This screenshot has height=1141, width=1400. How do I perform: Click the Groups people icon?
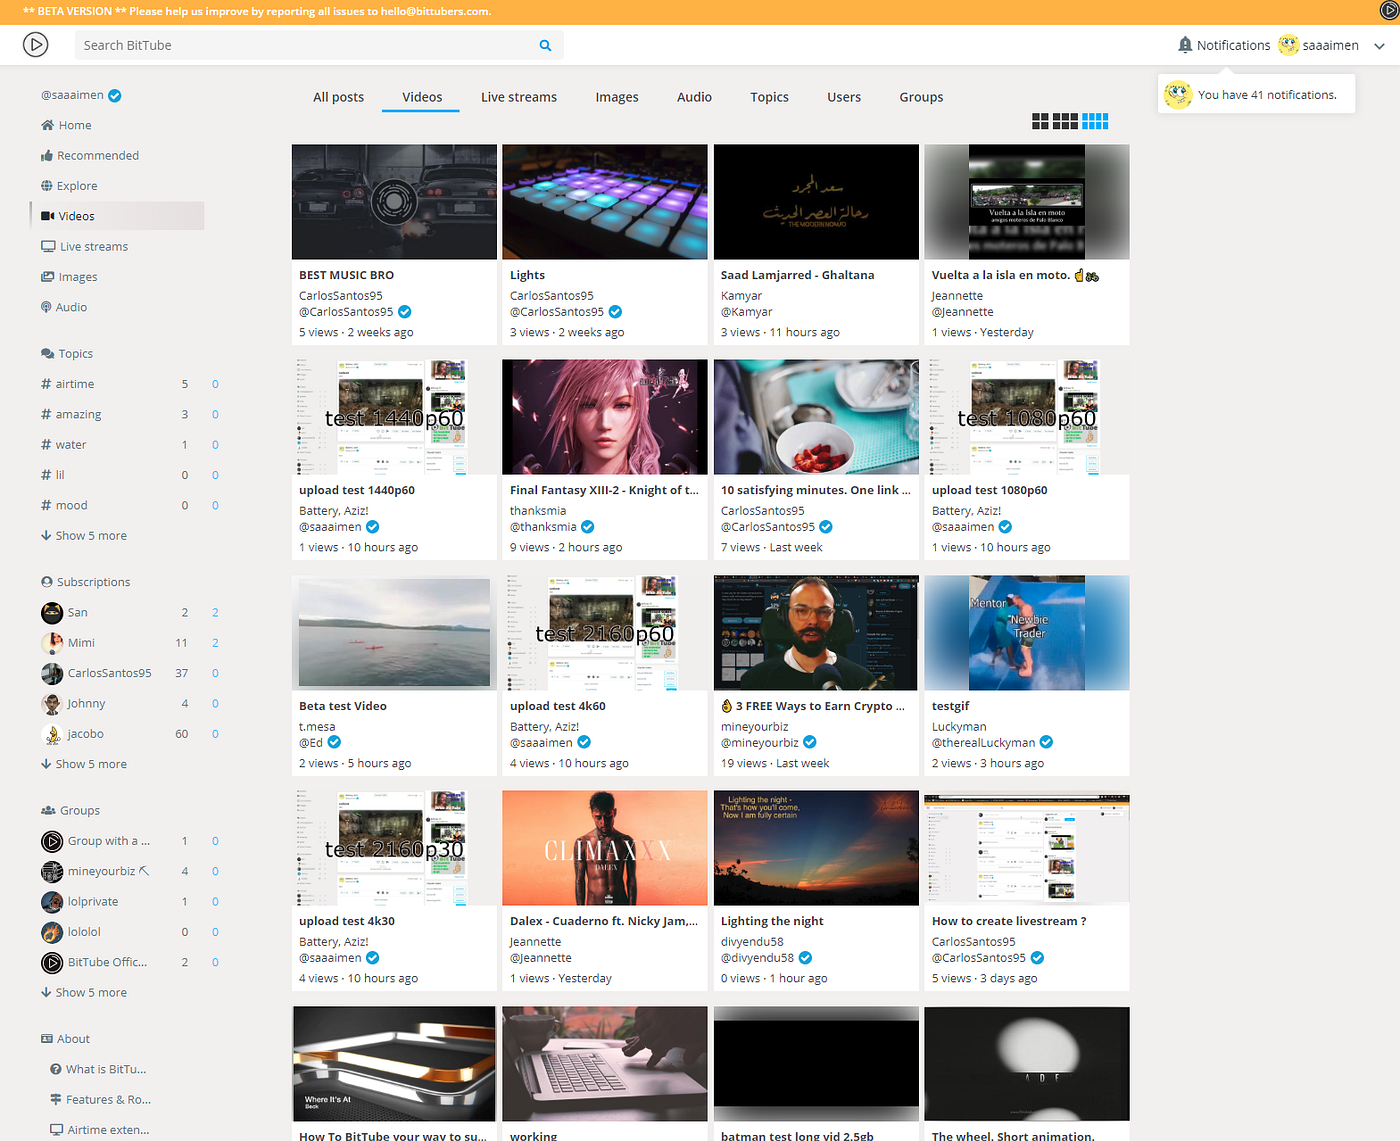48,810
